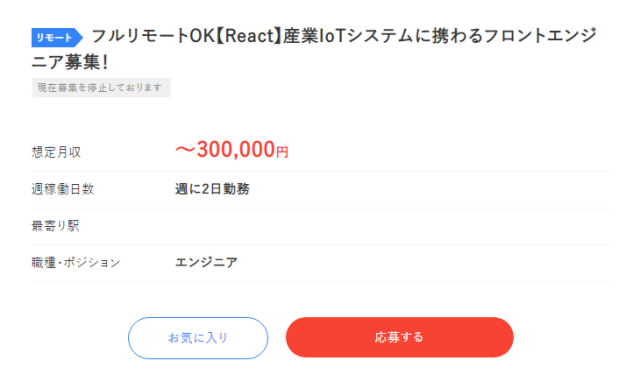Click the 応募する apply button
The height and width of the screenshot is (382, 640).
click(x=399, y=337)
